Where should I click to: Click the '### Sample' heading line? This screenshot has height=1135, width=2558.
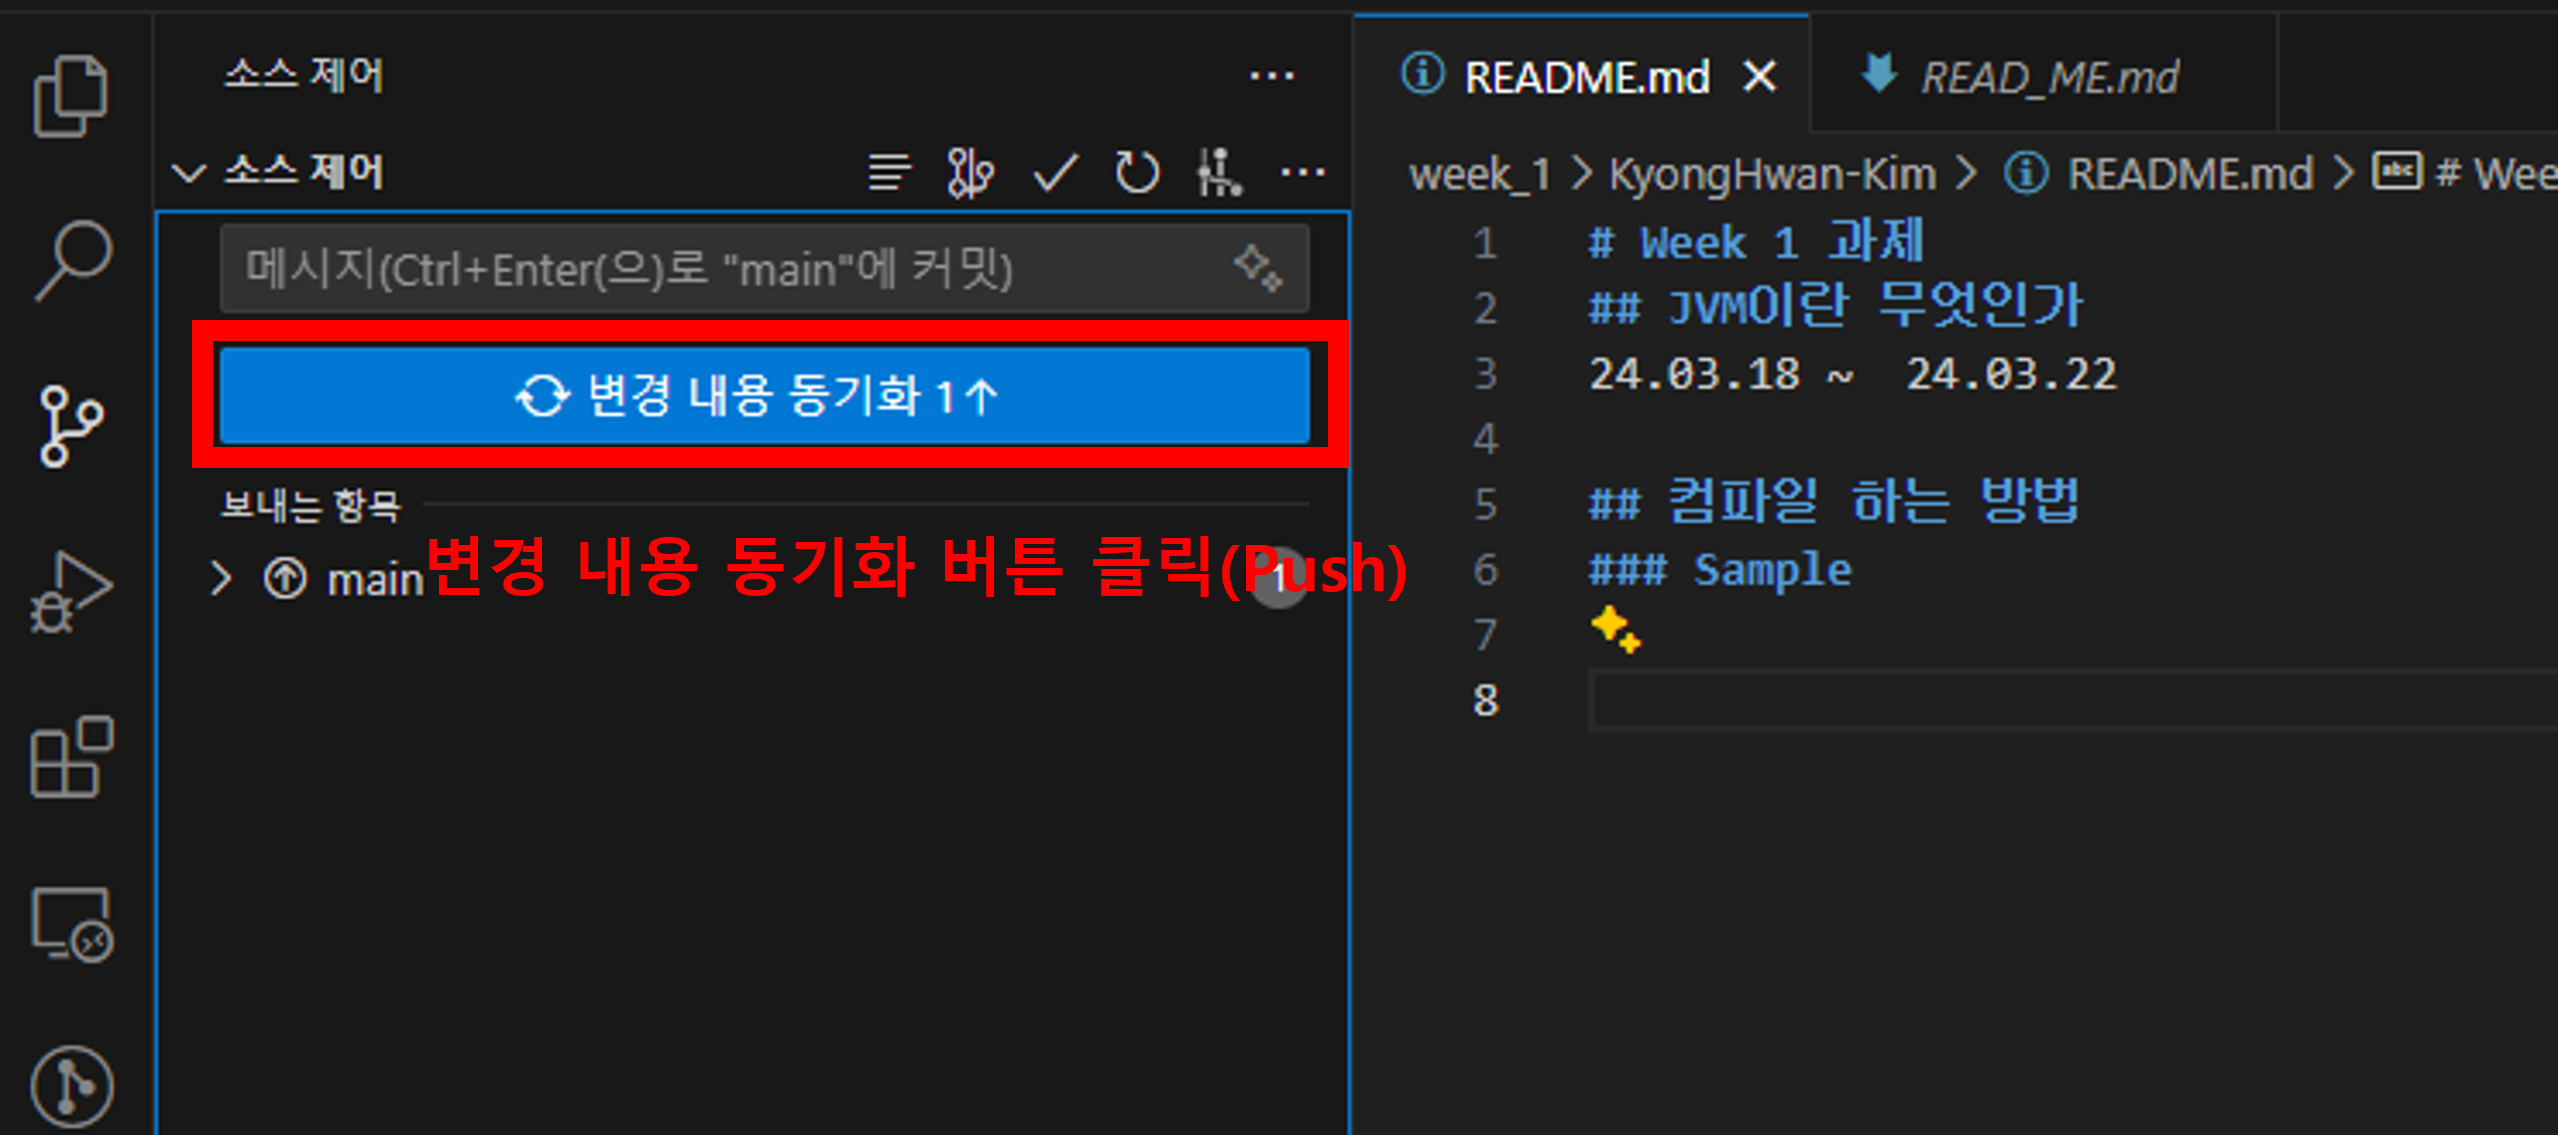pyautogui.click(x=1719, y=570)
